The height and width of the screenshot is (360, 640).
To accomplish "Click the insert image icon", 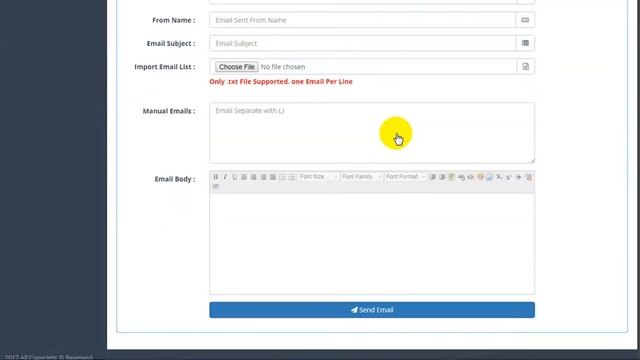I will [x=451, y=177].
